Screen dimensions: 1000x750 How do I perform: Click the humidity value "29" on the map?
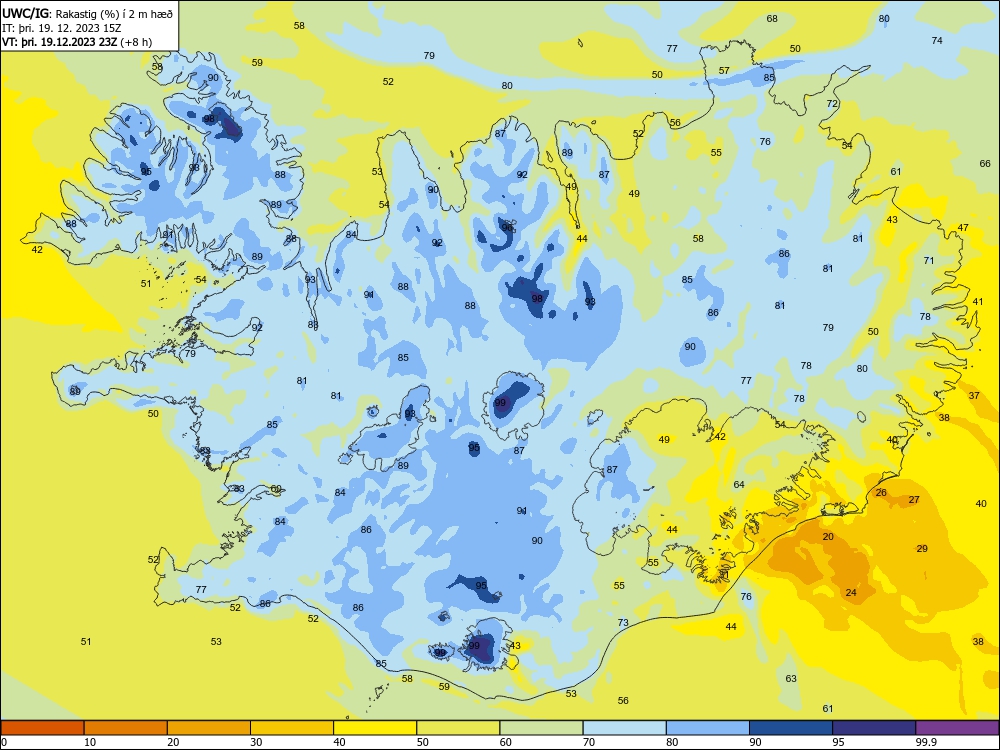point(922,548)
